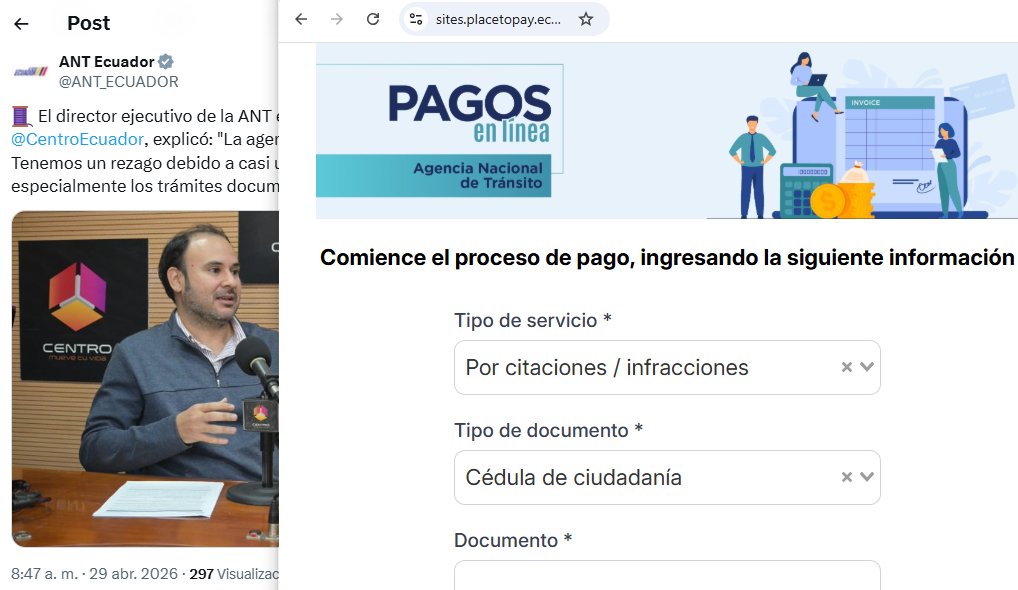1018x590 pixels.
Task: Click the browser back arrow
Action: pos(301,19)
